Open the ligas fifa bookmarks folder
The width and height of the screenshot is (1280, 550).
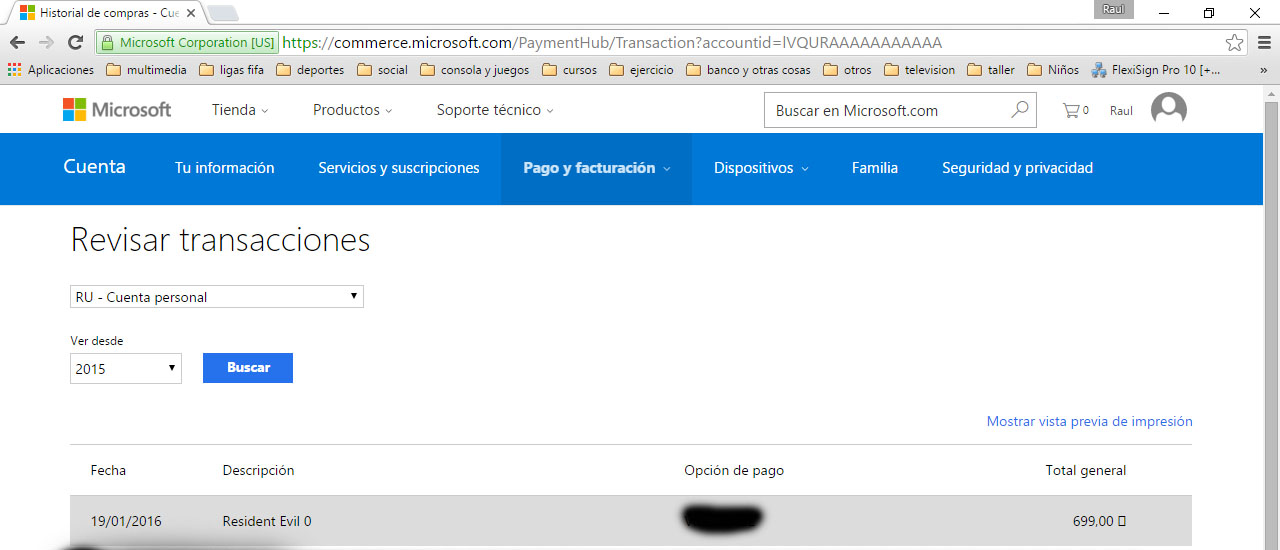tap(232, 70)
